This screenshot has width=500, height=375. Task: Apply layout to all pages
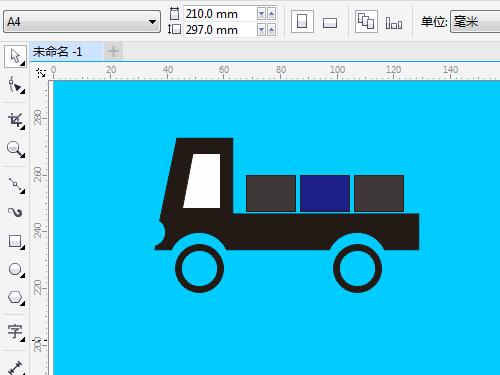click(x=366, y=22)
